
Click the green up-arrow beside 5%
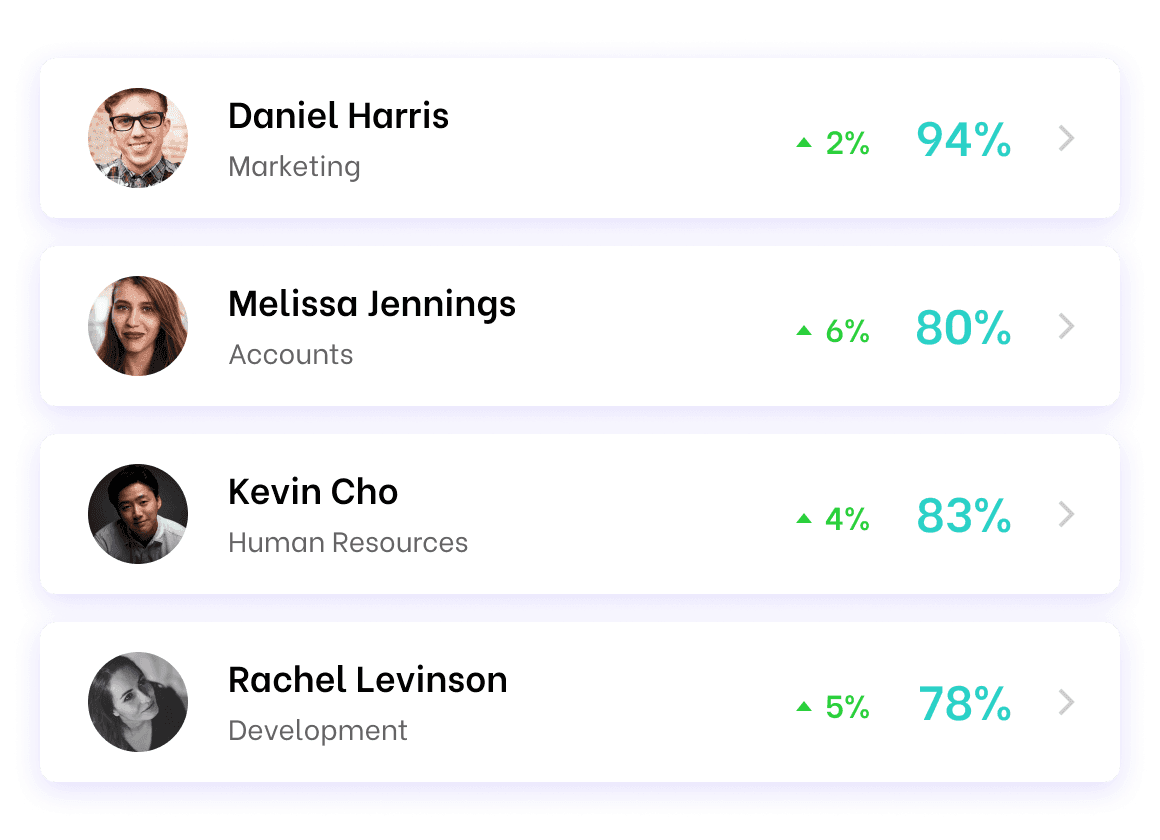pyautogui.click(x=804, y=707)
